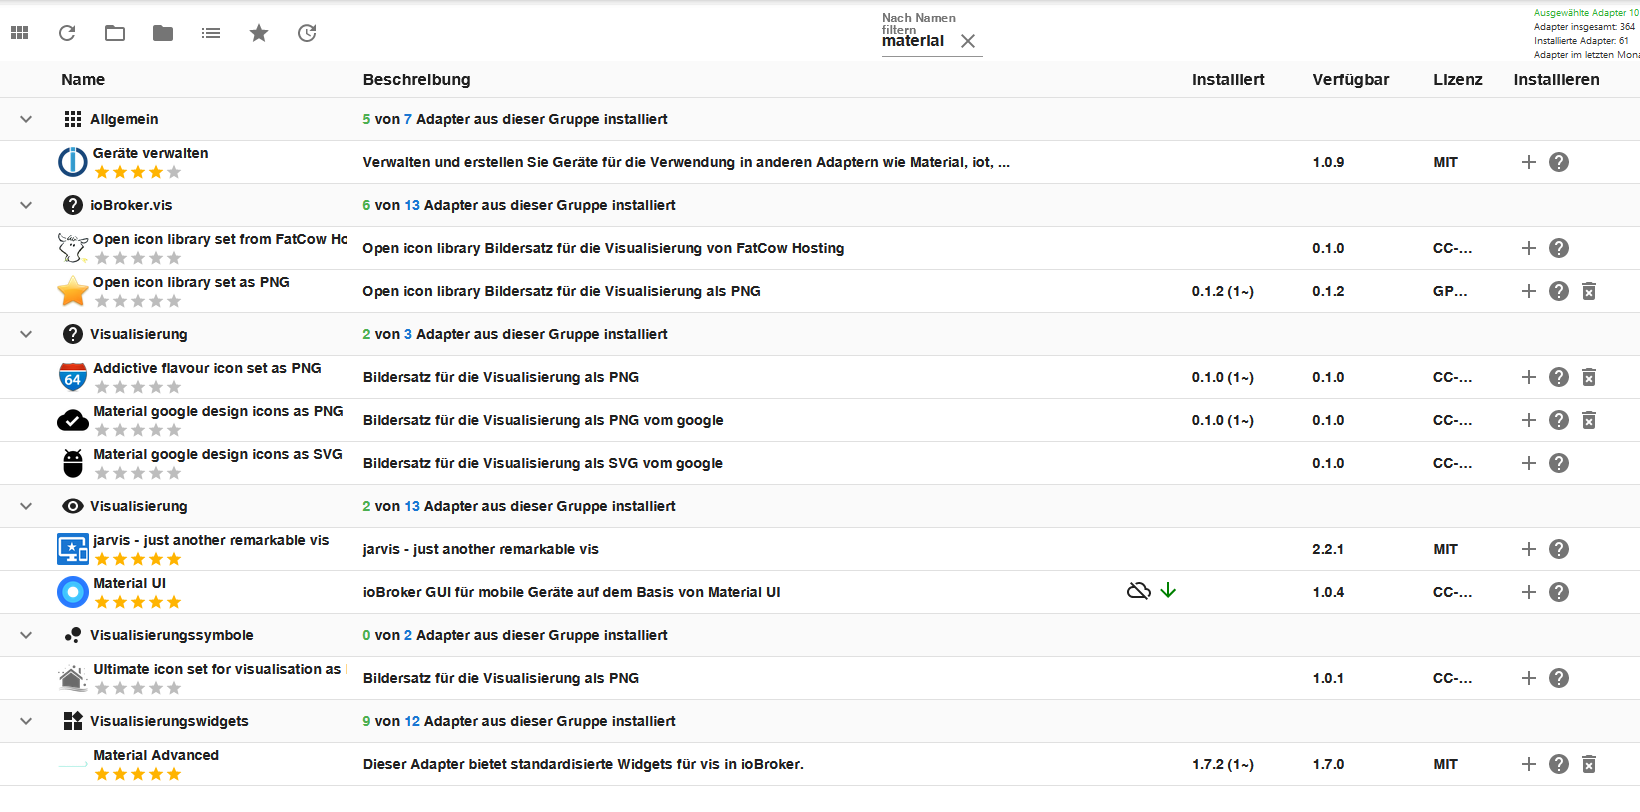Click the Addictive flavour icon set logo

point(73,377)
